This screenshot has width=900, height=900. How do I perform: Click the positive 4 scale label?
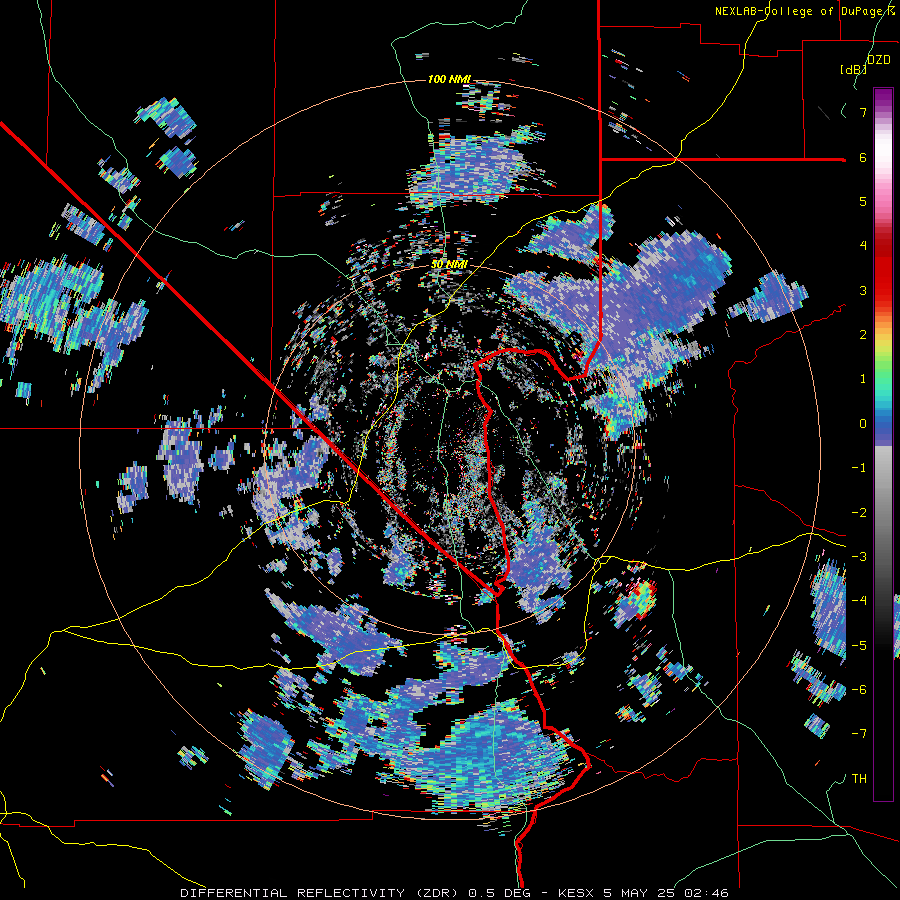coord(863,246)
